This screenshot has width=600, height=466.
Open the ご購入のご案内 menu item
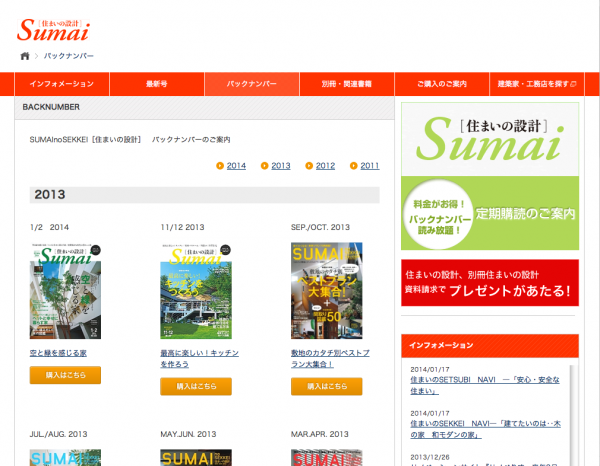click(442, 83)
